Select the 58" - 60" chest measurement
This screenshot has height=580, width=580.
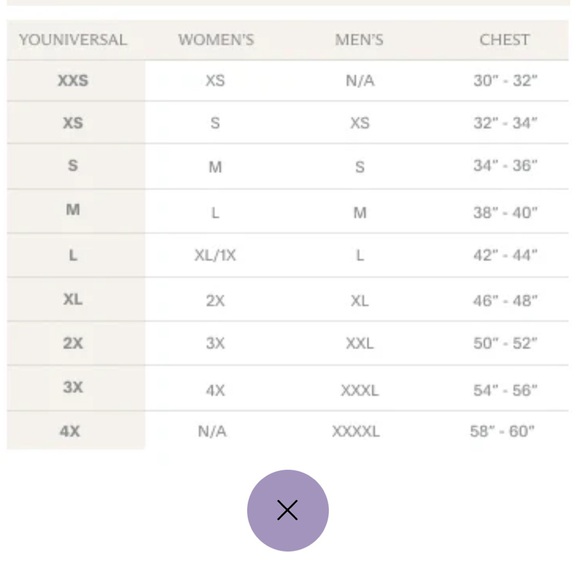[x=502, y=431]
